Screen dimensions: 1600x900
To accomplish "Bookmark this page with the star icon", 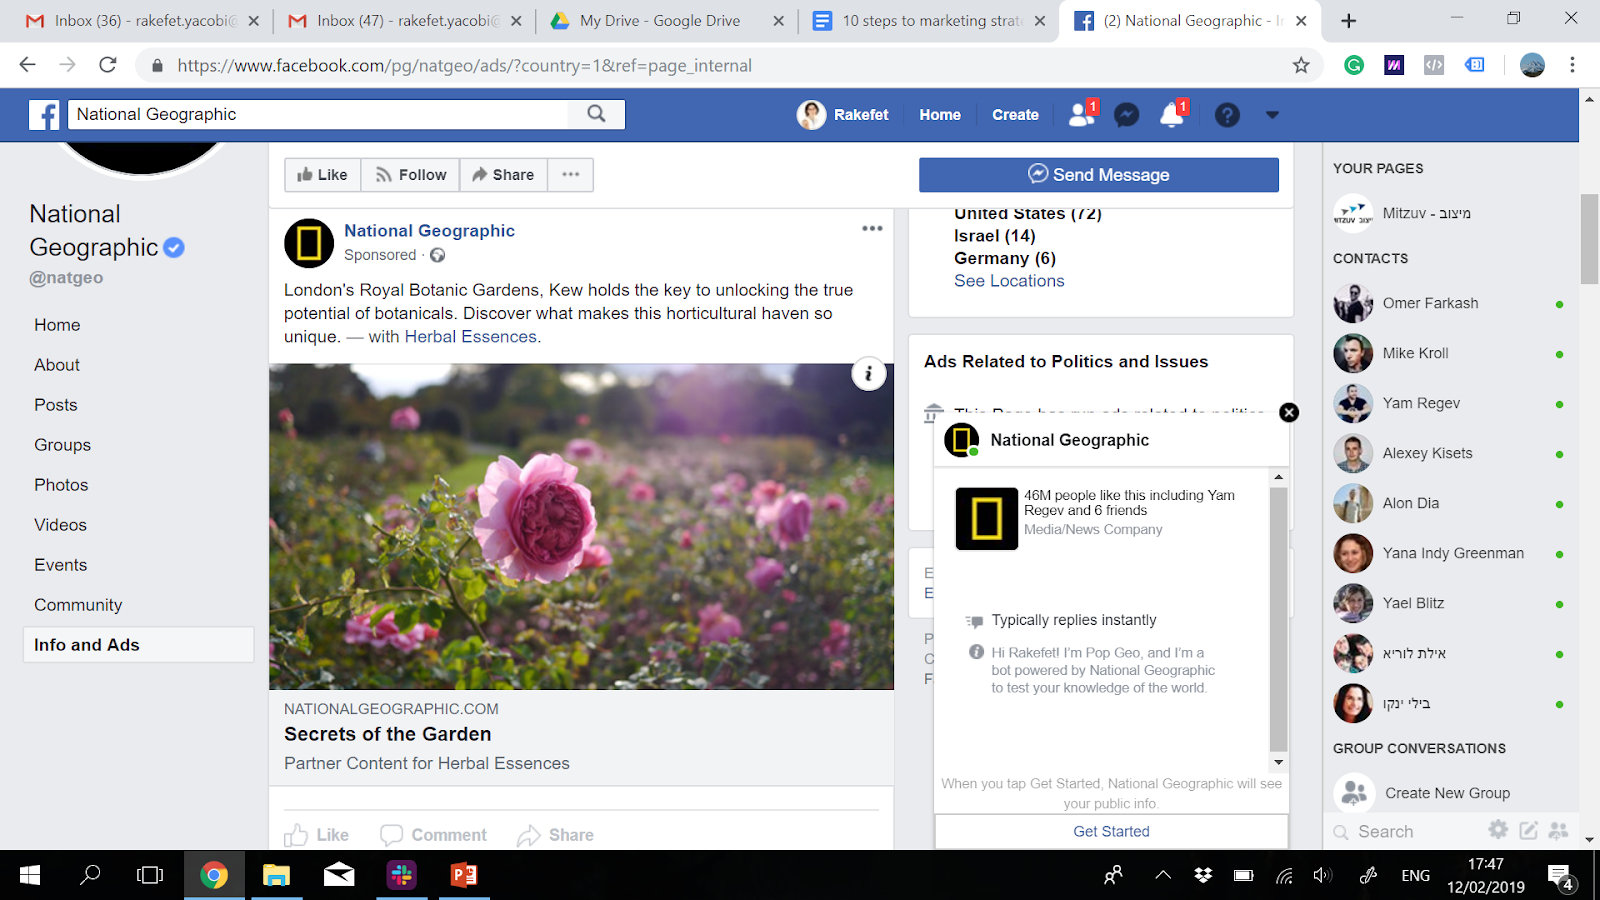I will 1301,65.
